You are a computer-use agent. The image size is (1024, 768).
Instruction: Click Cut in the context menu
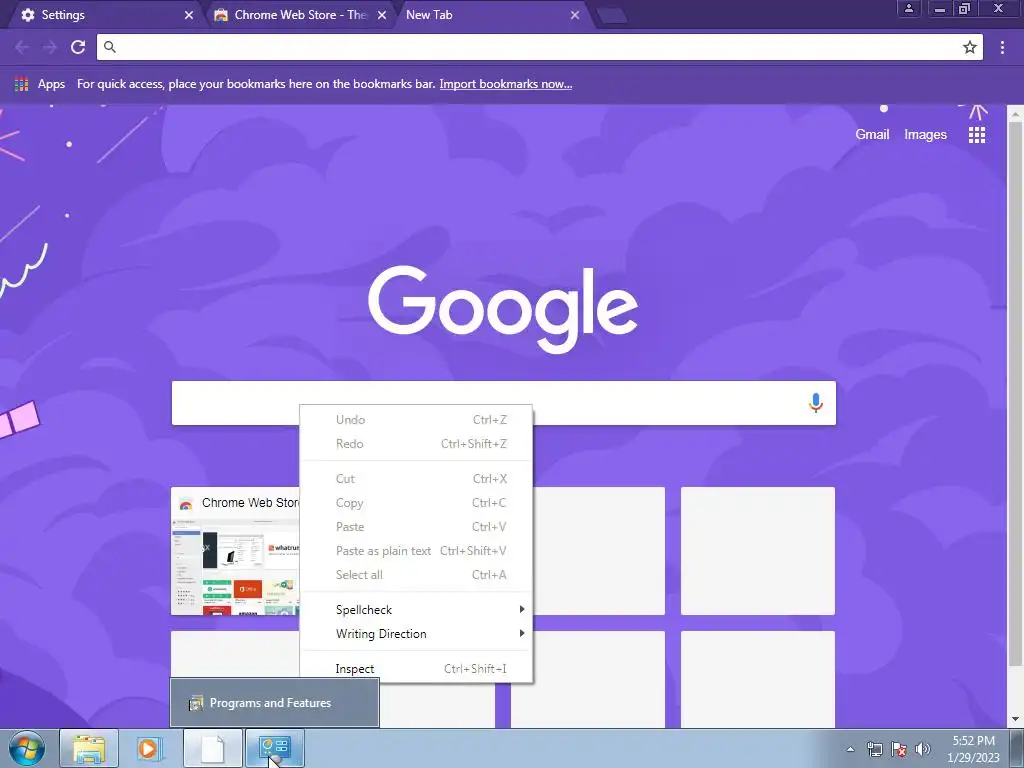click(416, 479)
